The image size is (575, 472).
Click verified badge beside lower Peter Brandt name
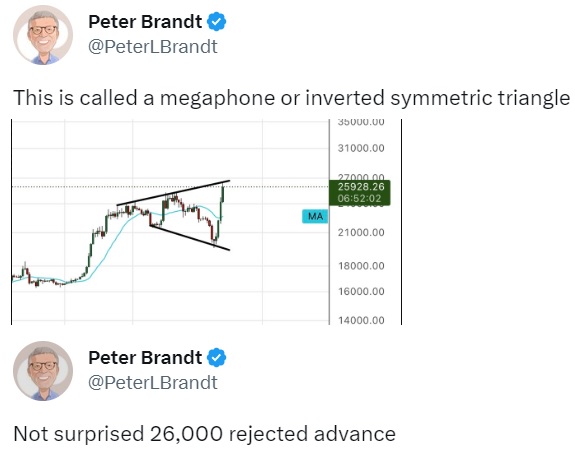216,358
